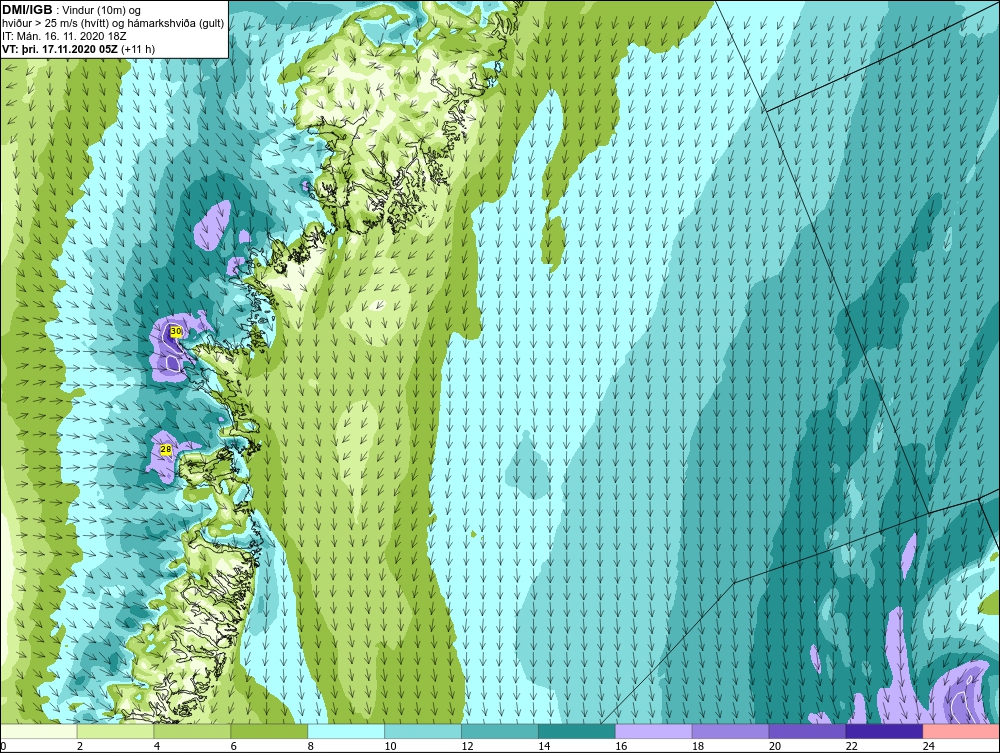This screenshot has height=753, width=1000.
Task: Click legend scale value 2
Action: coord(80,746)
